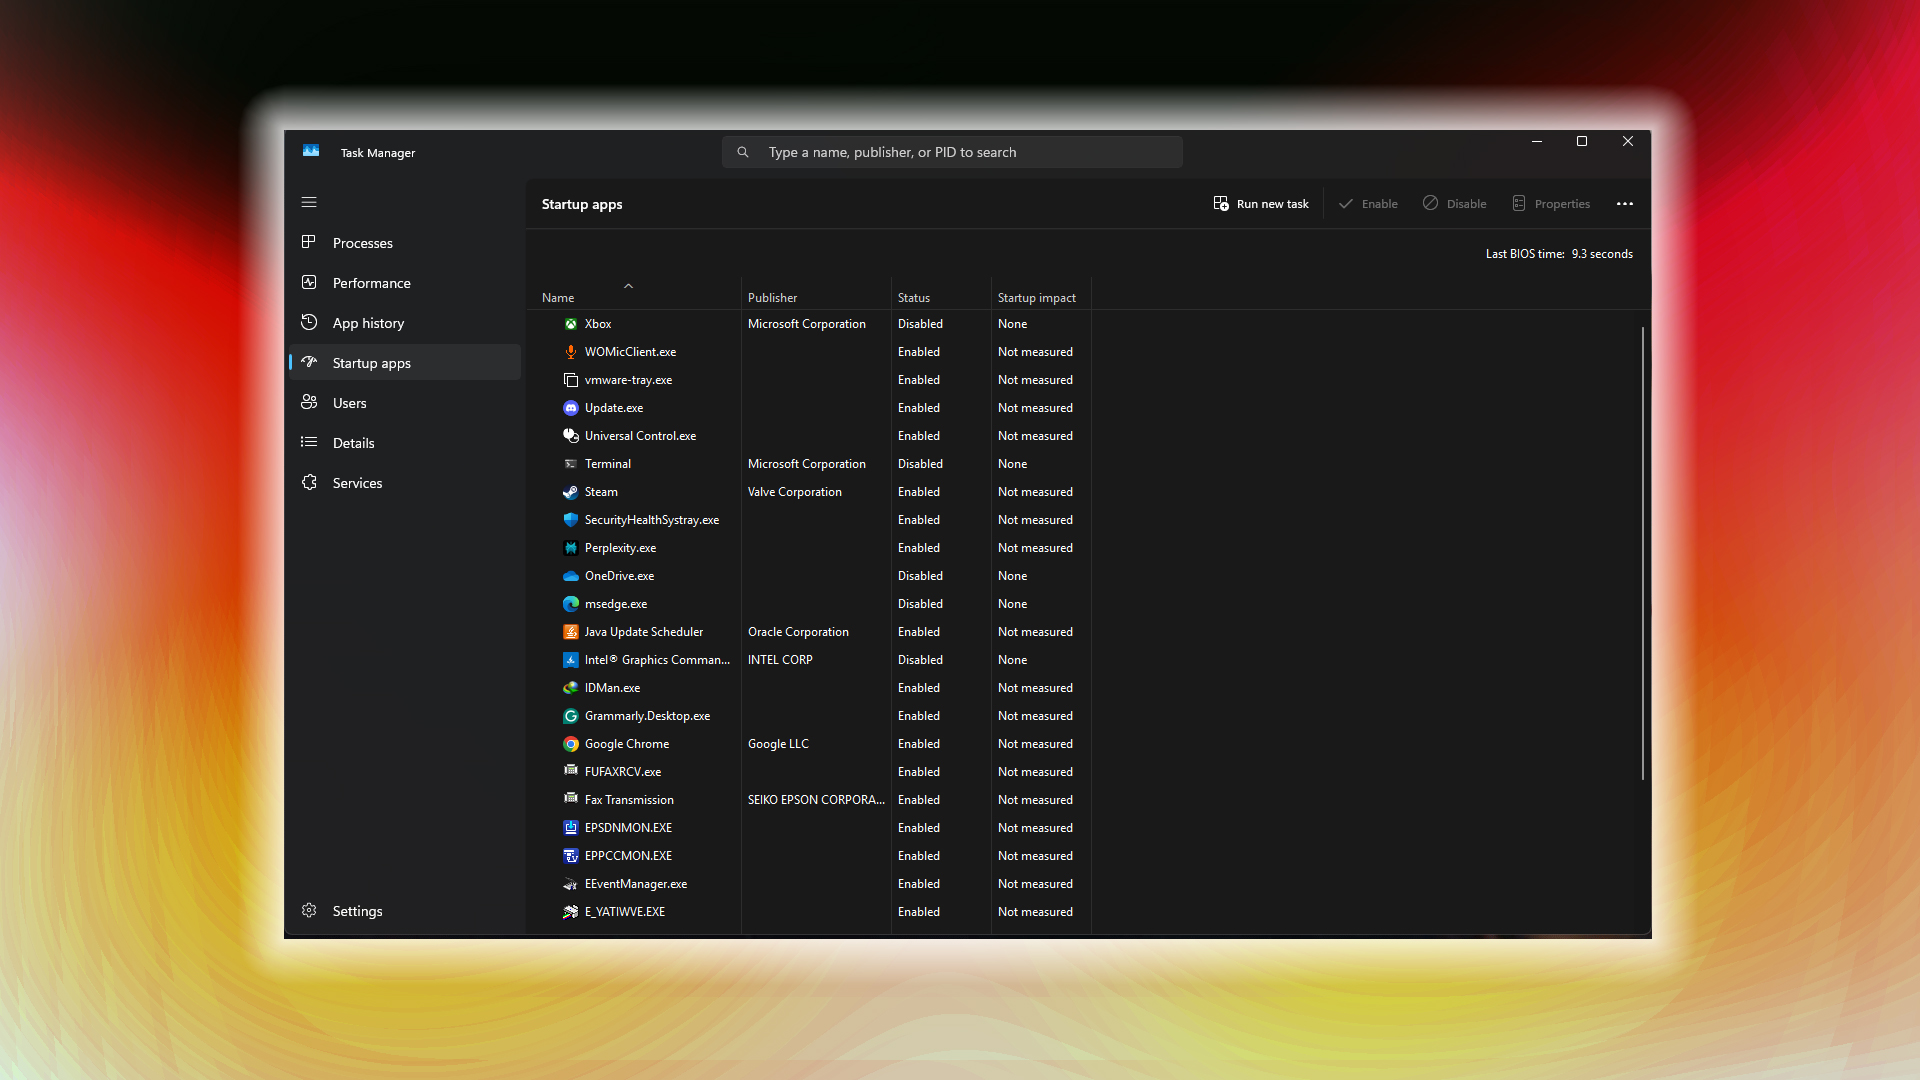1920x1080 pixels.
Task: Click the E_YATIWVE.EXE icon
Action: point(570,912)
